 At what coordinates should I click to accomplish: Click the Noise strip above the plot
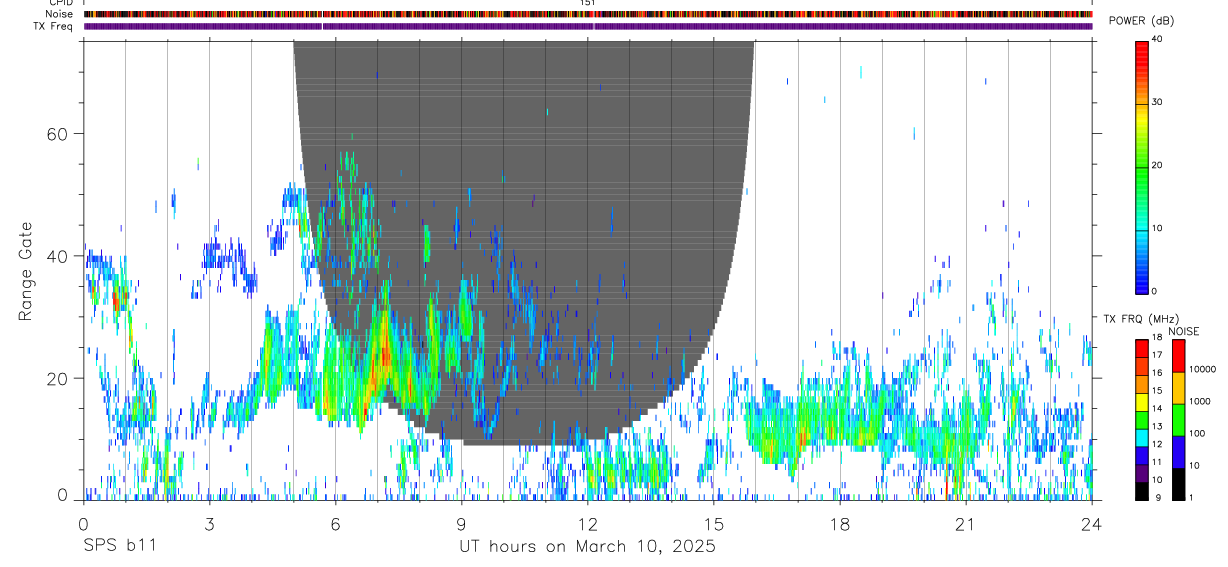coord(588,14)
